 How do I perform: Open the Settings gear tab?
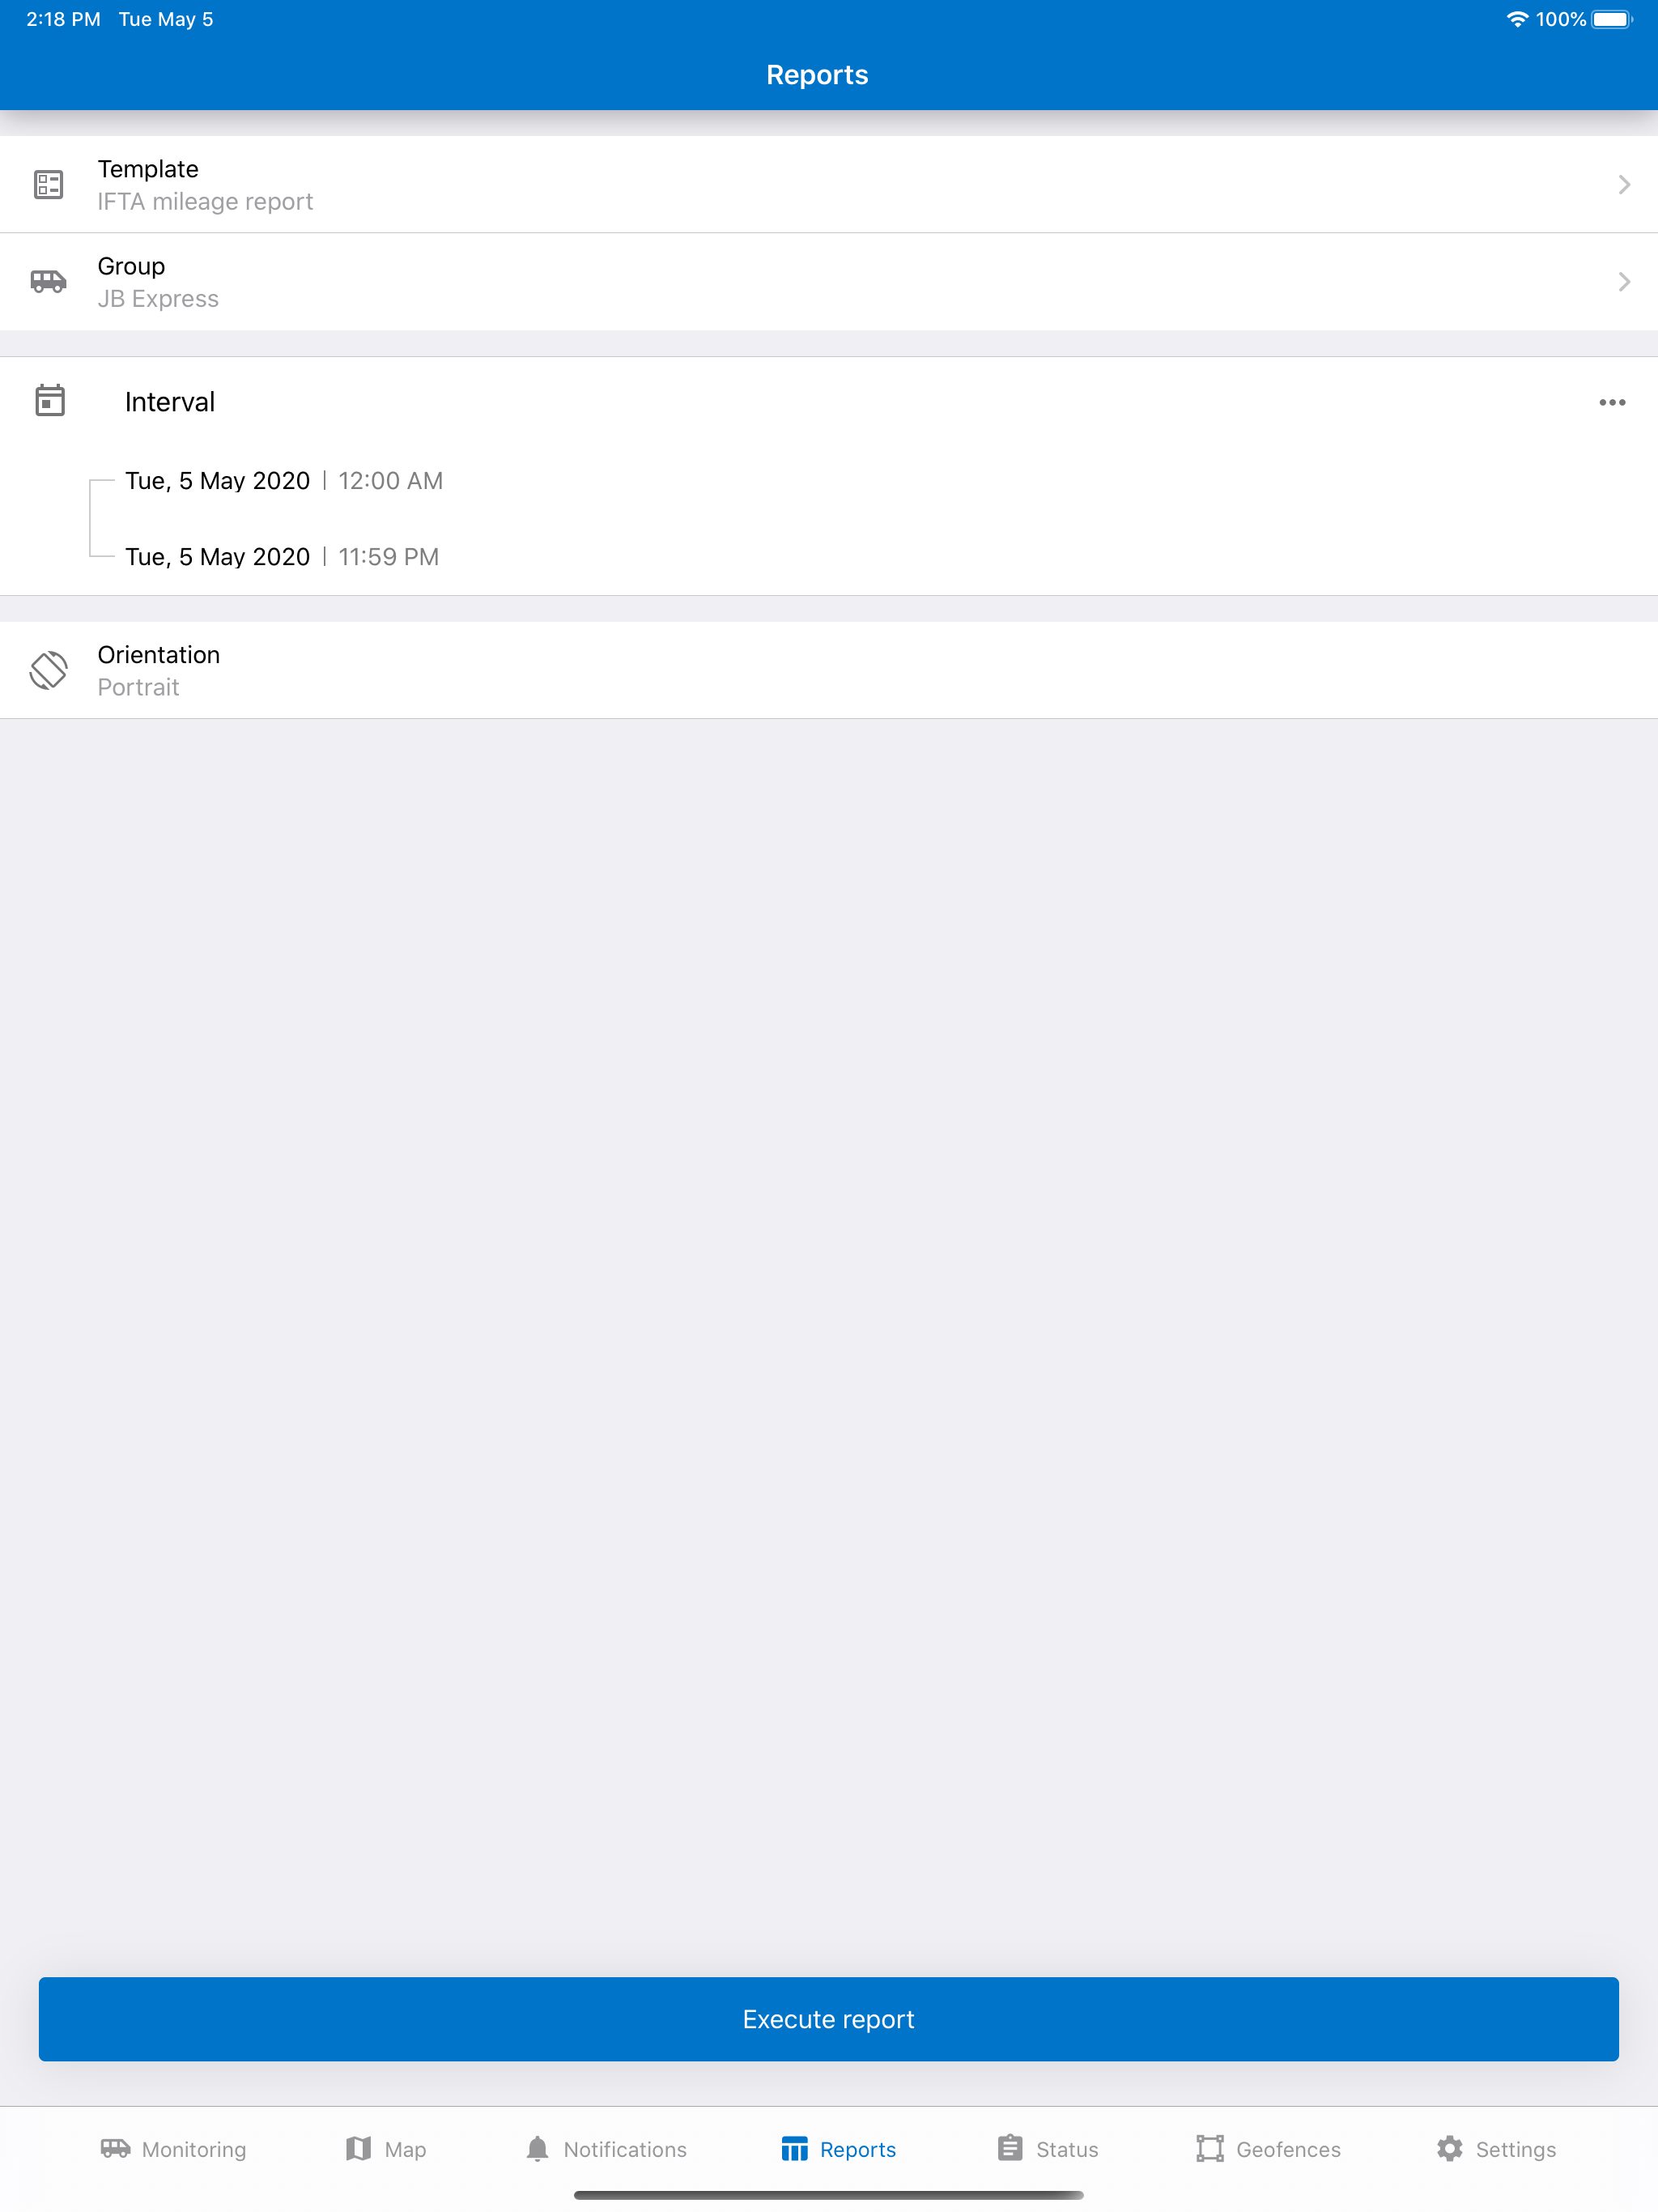(1496, 2149)
